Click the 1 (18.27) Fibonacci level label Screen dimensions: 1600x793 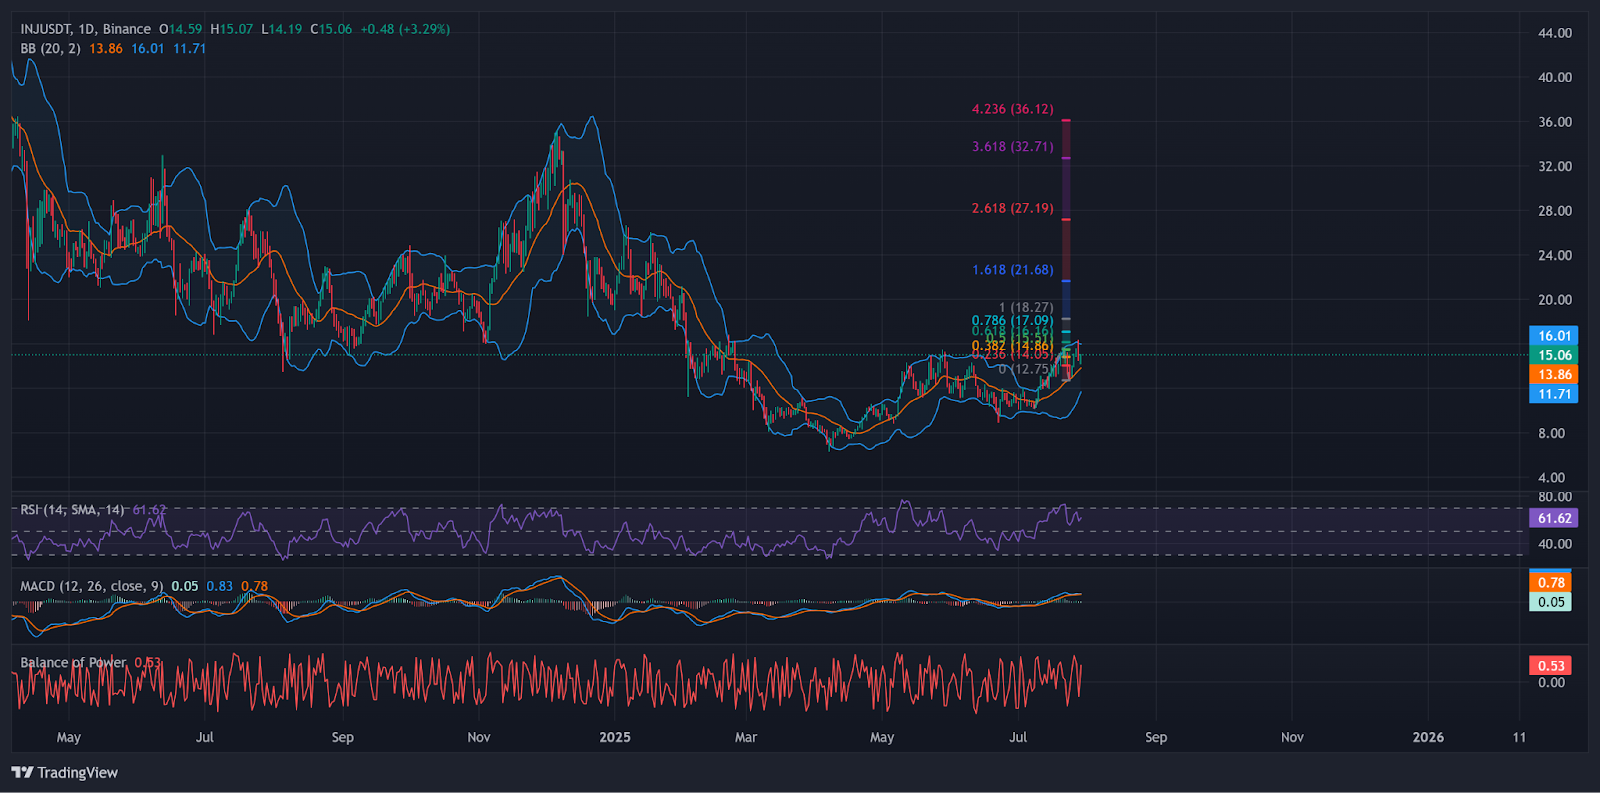click(x=1025, y=308)
